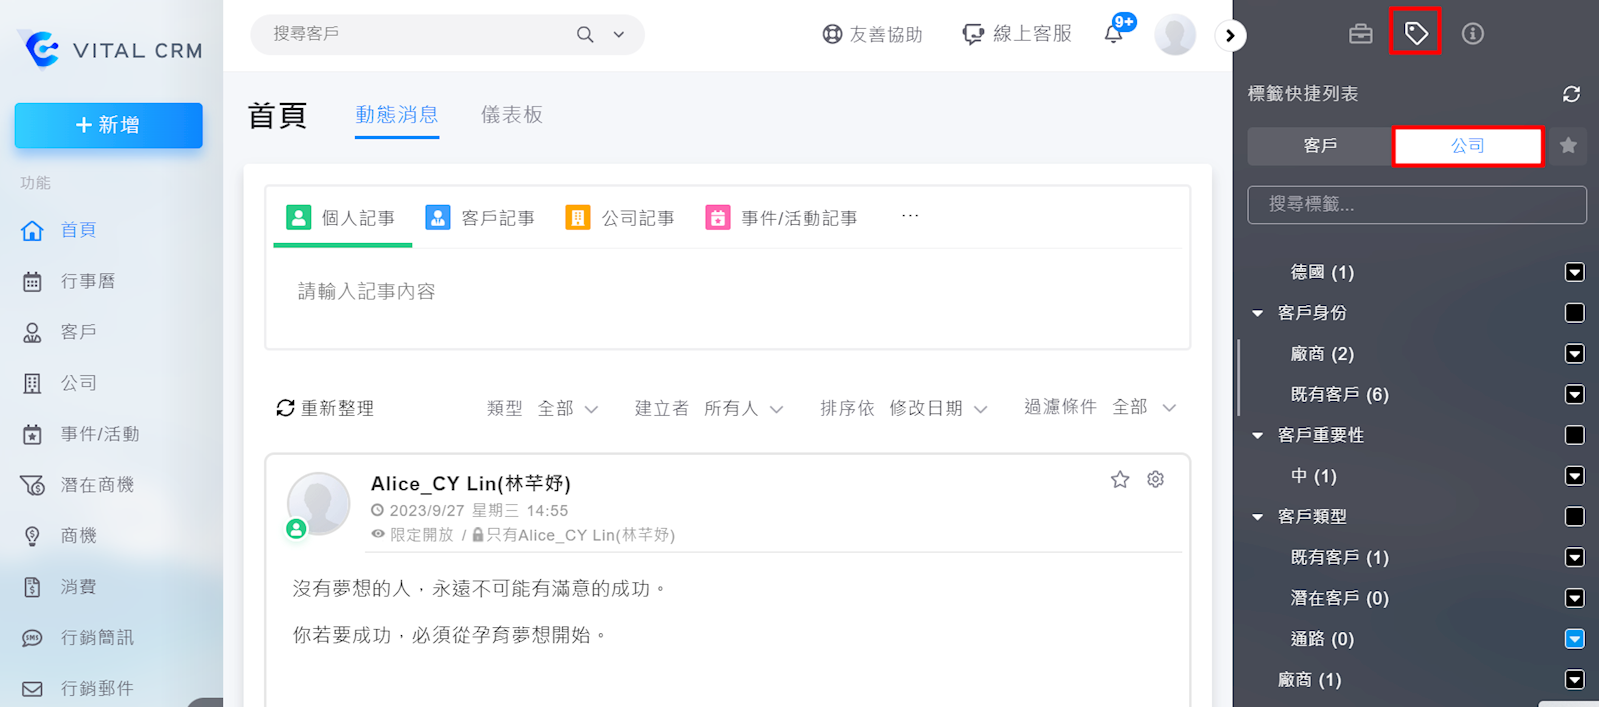Collapse the 客戶類型 tag group
Screen dimensions: 1599x707
pos(1258,517)
